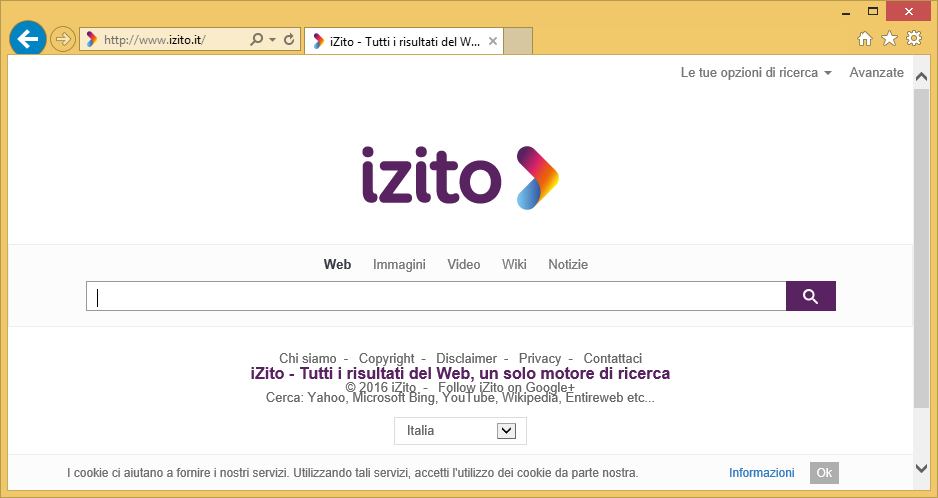Close the iZito browser tab
This screenshot has height=498, width=938.
point(493,41)
